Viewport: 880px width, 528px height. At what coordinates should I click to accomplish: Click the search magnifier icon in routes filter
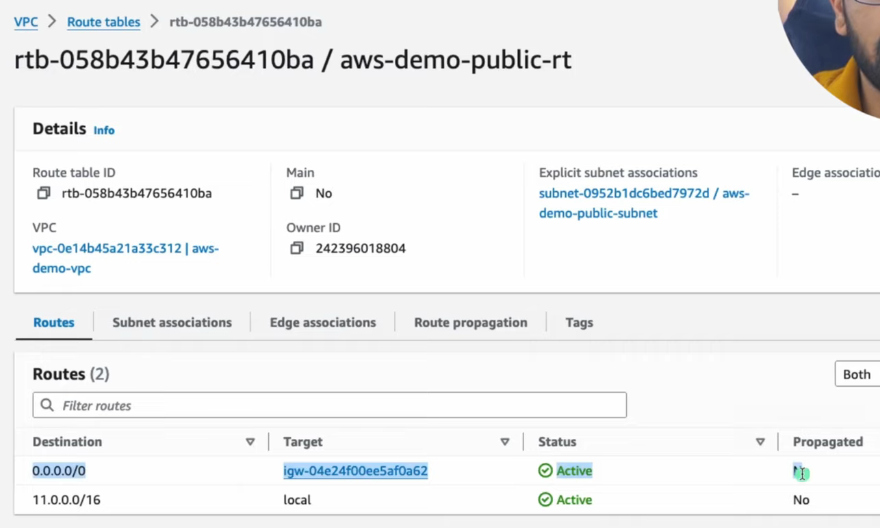(x=47, y=405)
